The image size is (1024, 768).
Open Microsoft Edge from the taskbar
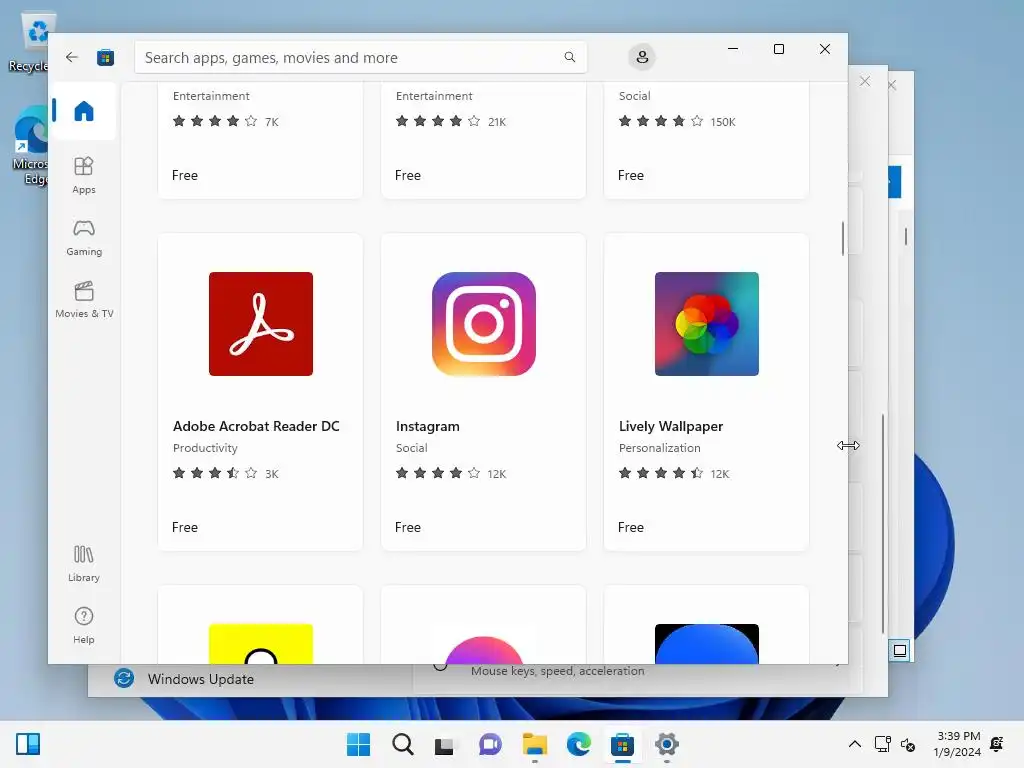click(579, 744)
